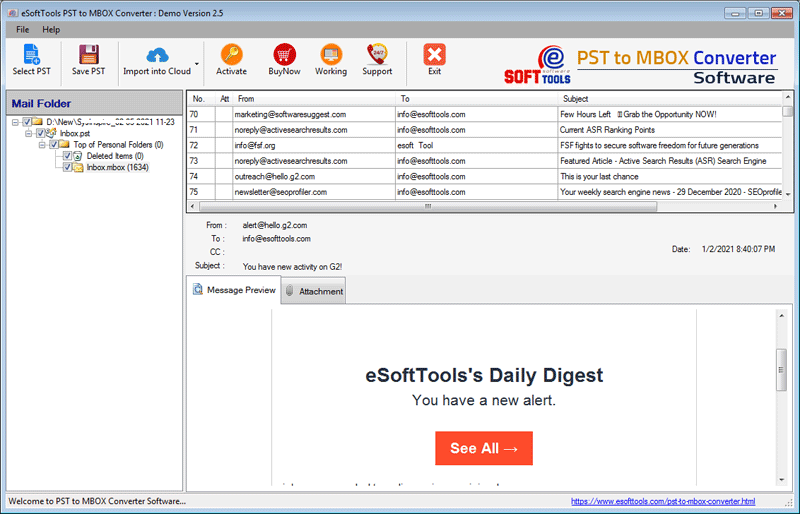The height and width of the screenshot is (514, 800).
Task: Click the BuyNow shopping cart icon
Action: tap(284, 54)
